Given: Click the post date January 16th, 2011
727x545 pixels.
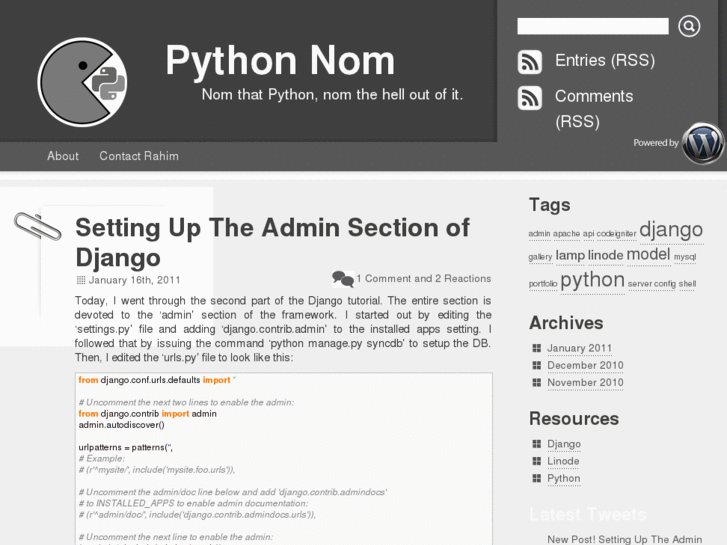Looking at the screenshot, I should [134, 280].
